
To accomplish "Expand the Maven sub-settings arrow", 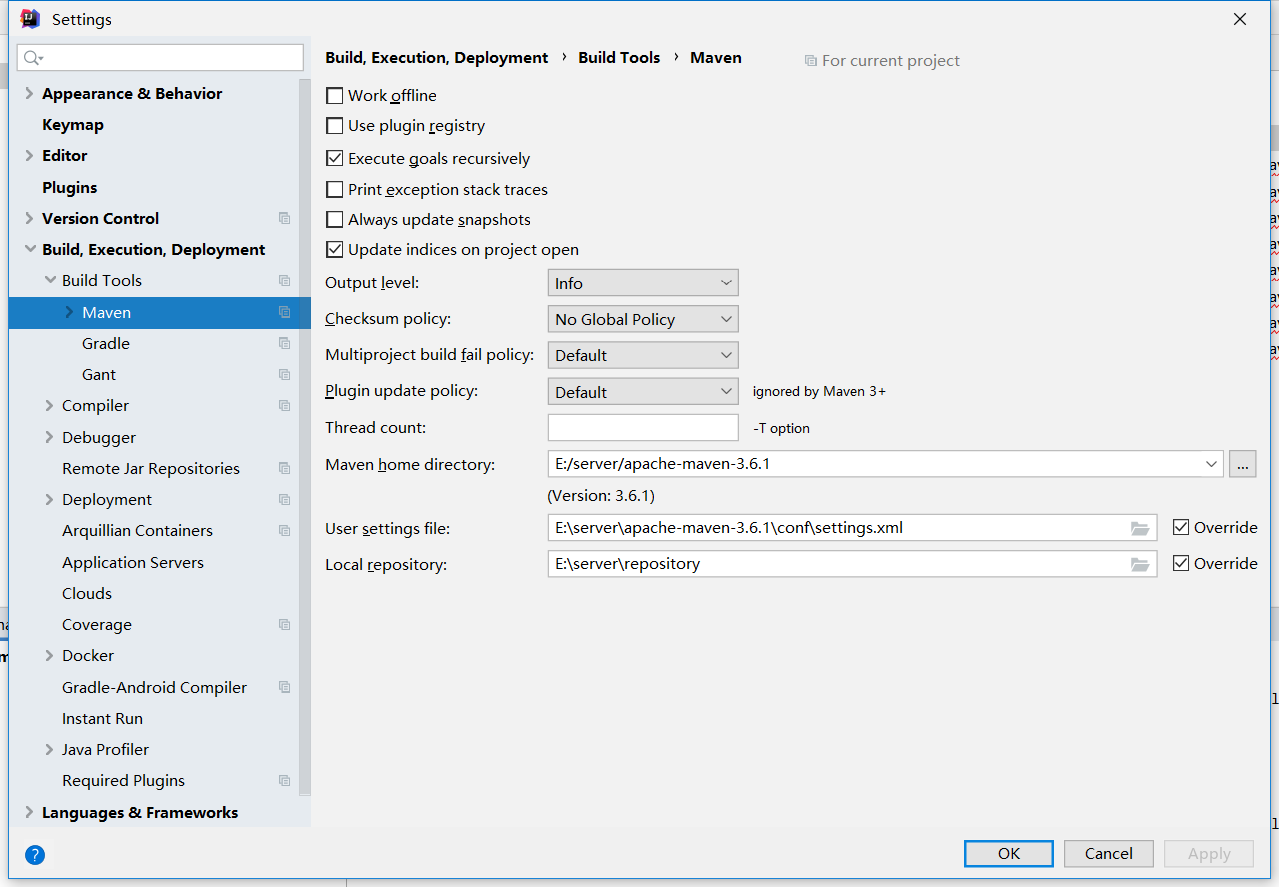I will 69,312.
